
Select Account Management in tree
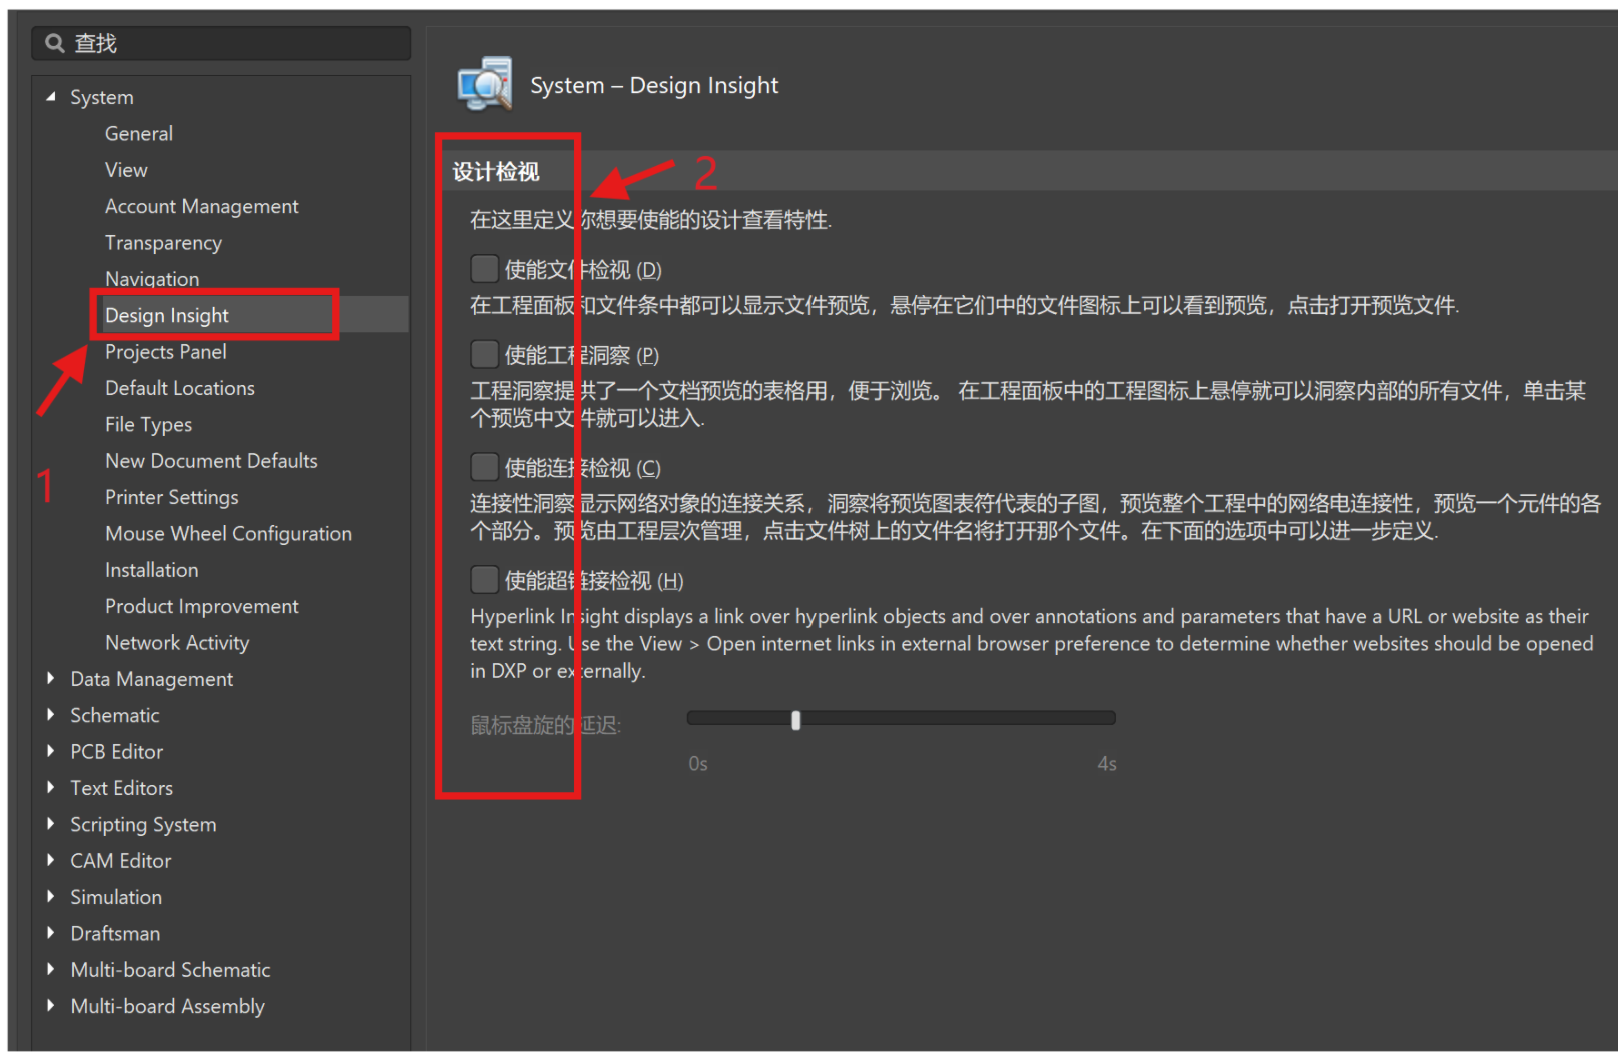pyautogui.click(x=202, y=206)
